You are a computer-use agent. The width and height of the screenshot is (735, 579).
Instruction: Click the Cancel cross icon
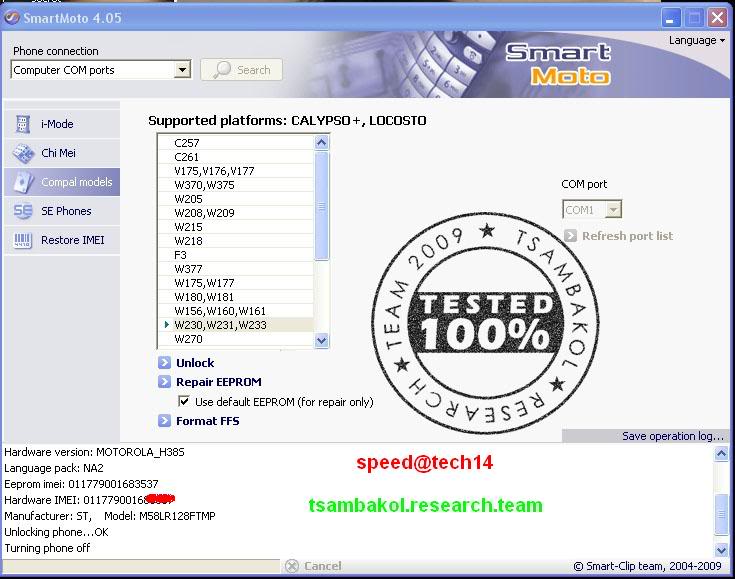click(292, 566)
